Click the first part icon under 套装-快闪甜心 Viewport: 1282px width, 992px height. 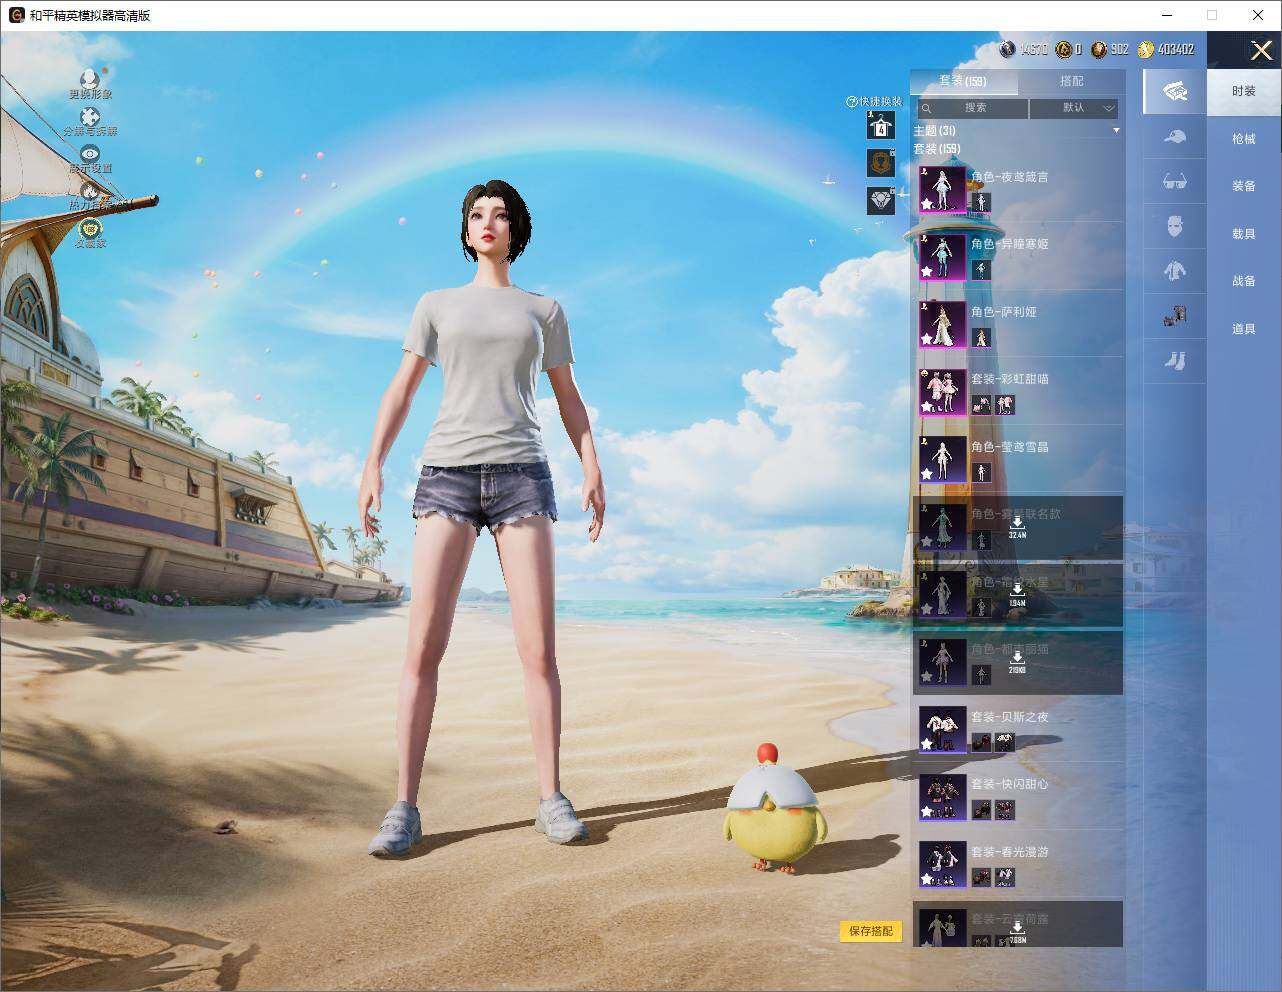click(981, 810)
